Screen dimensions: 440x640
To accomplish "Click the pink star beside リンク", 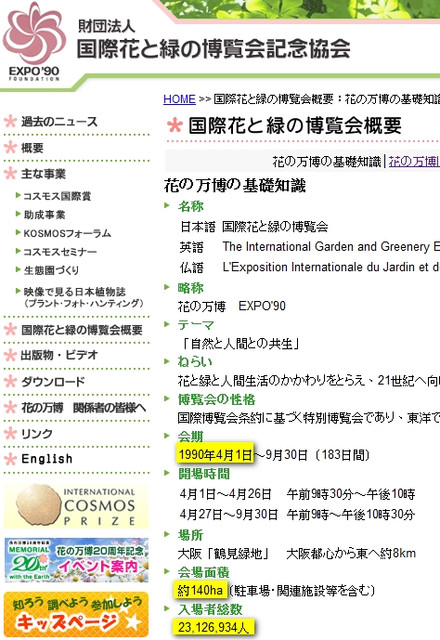I will coord(10,433).
